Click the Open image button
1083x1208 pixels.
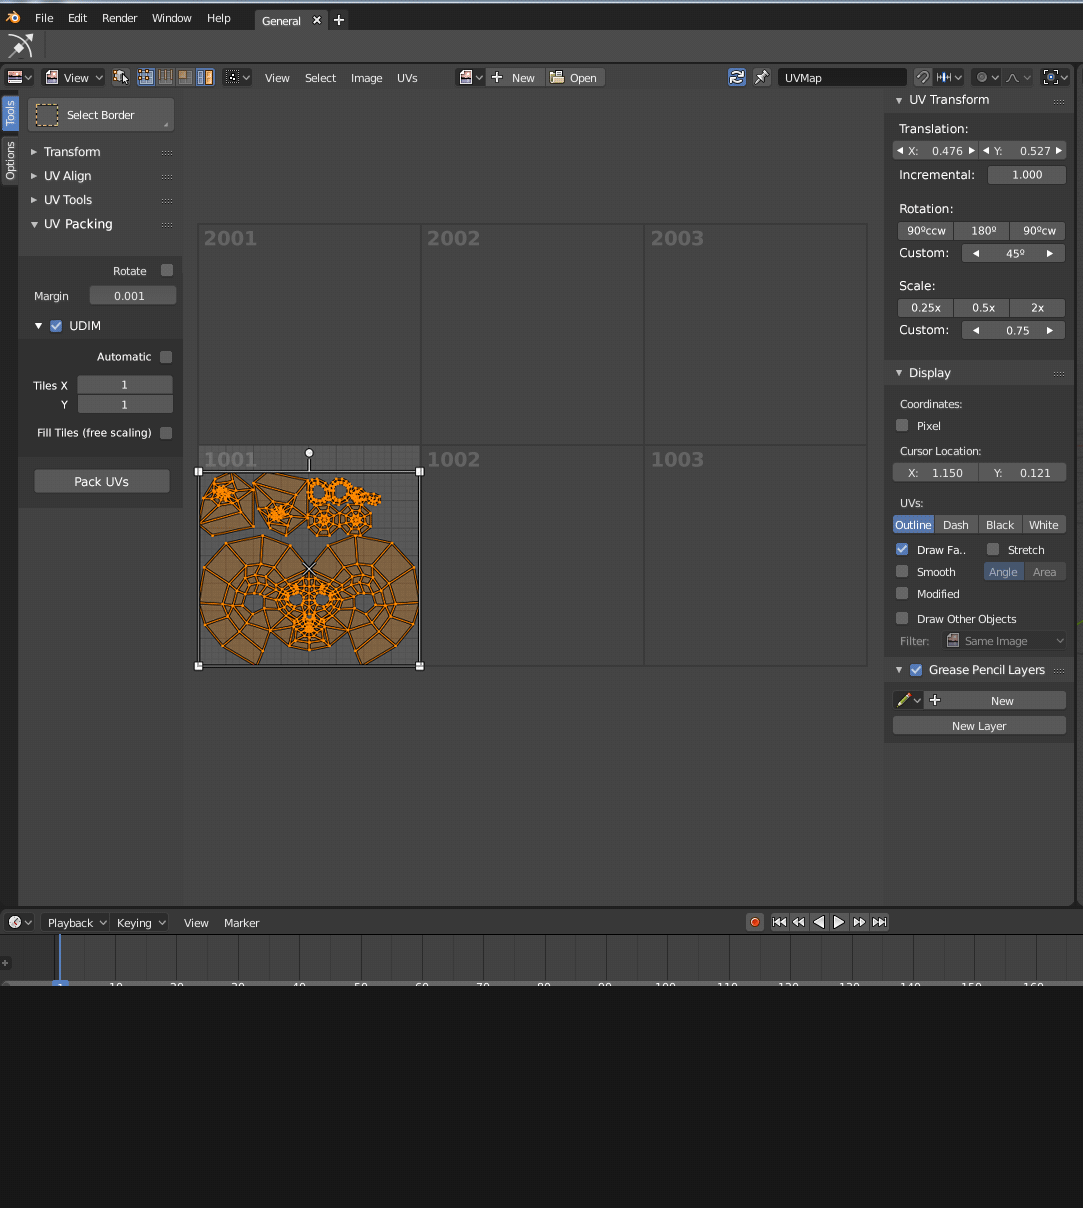(x=575, y=77)
